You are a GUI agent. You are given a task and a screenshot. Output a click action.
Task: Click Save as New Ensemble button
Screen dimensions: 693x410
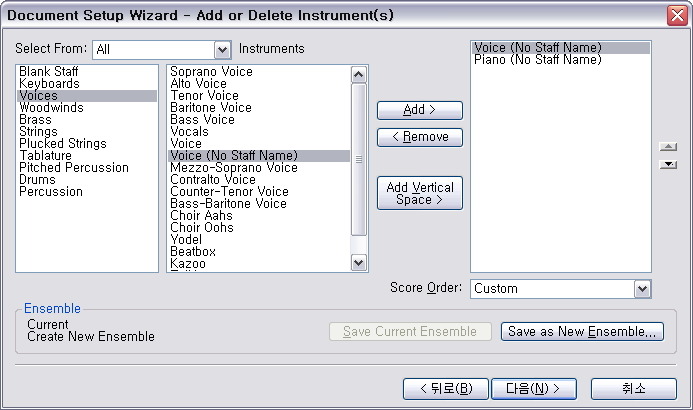(x=582, y=332)
